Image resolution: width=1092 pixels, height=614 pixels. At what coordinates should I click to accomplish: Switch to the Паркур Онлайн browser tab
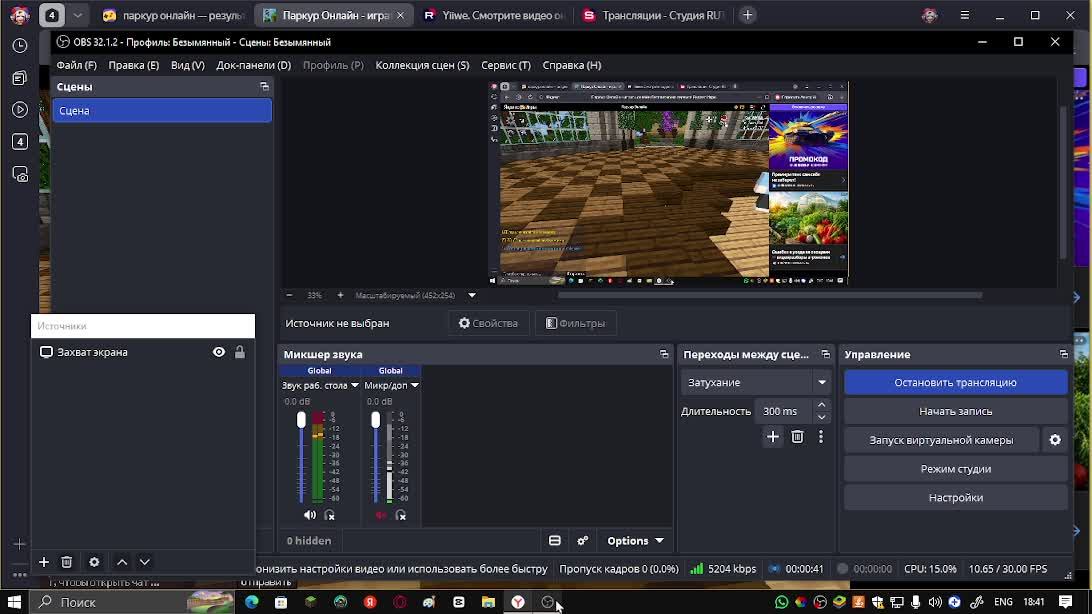(334, 15)
